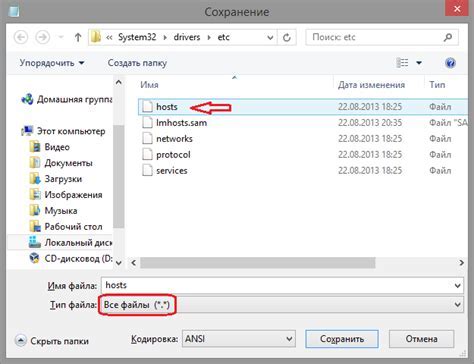474x364 pixels.
Task: Sort by the Тип column header
Action: click(x=437, y=85)
